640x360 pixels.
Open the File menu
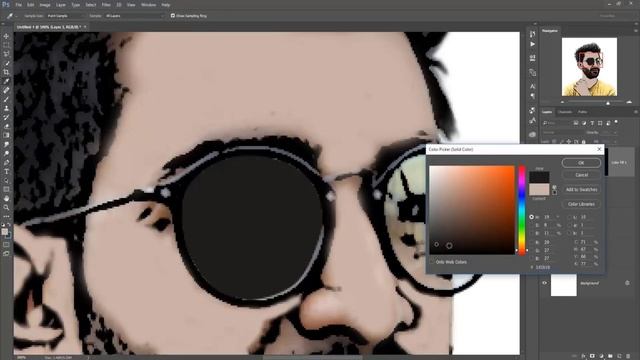18,5
